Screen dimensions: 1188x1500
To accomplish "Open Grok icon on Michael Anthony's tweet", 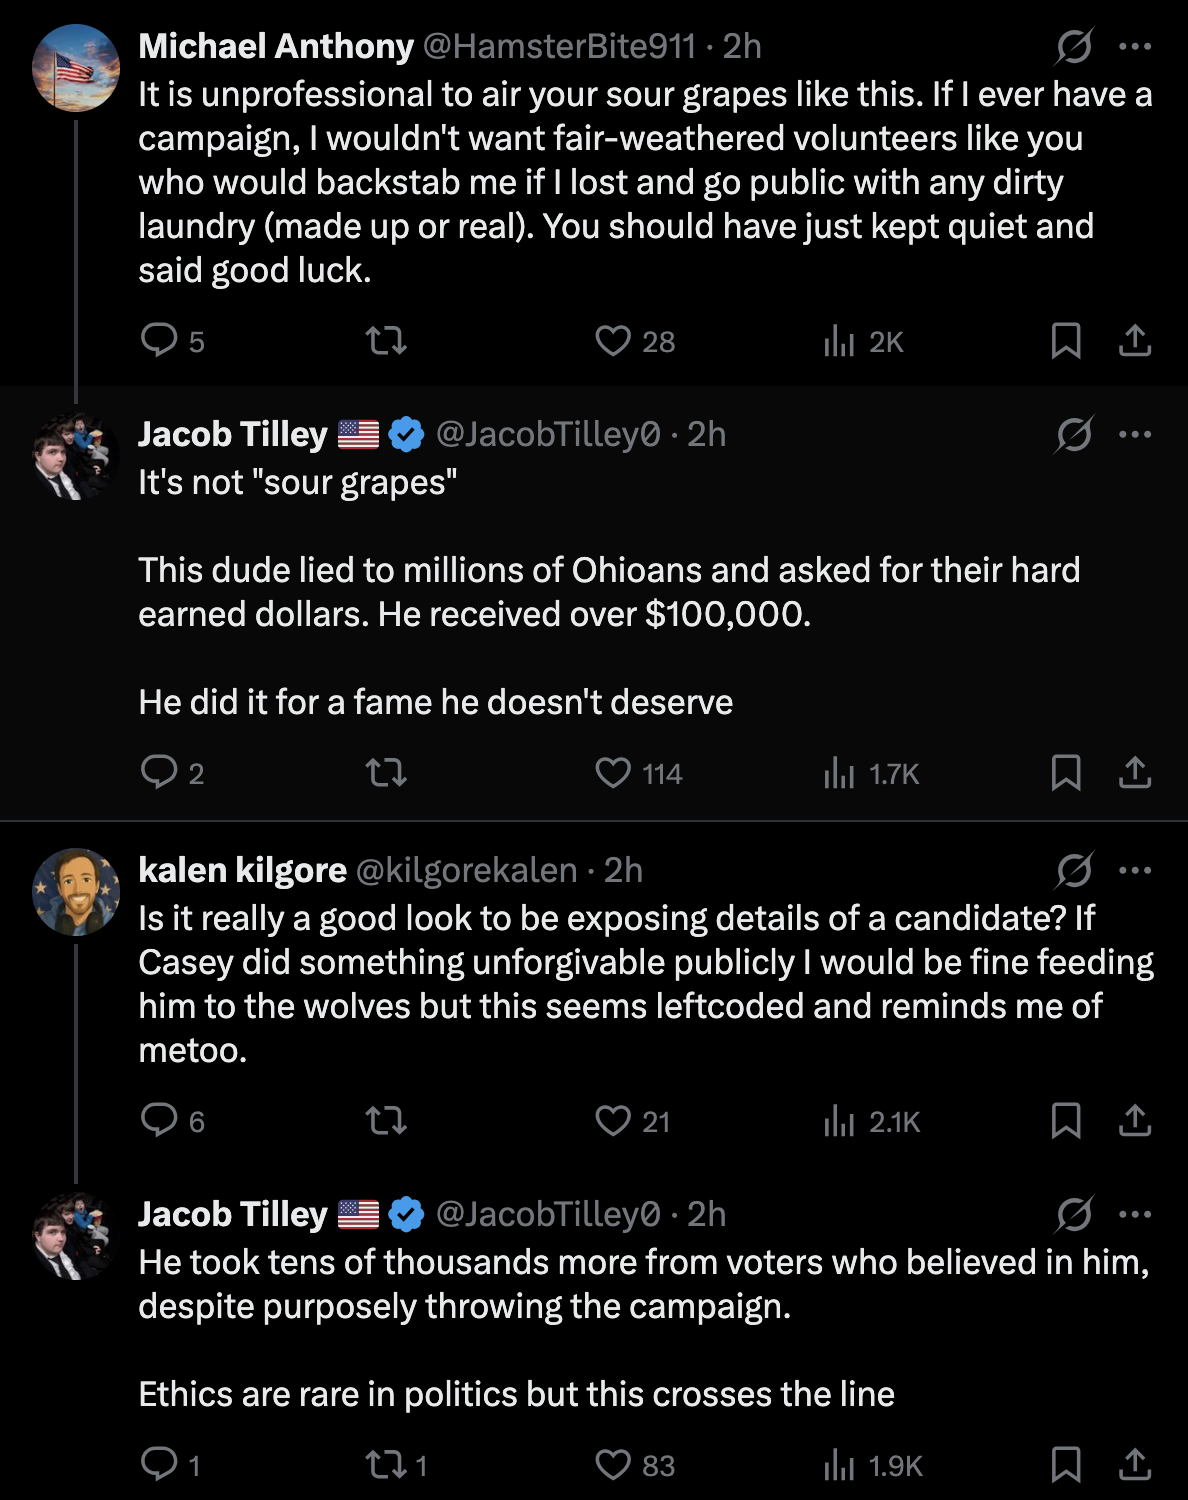I will (x=1074, y=46).
